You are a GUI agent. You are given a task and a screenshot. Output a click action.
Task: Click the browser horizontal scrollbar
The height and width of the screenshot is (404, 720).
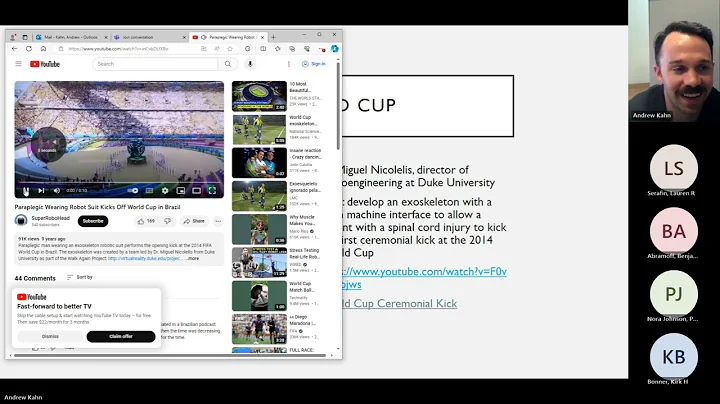click(x=170, y=355)
